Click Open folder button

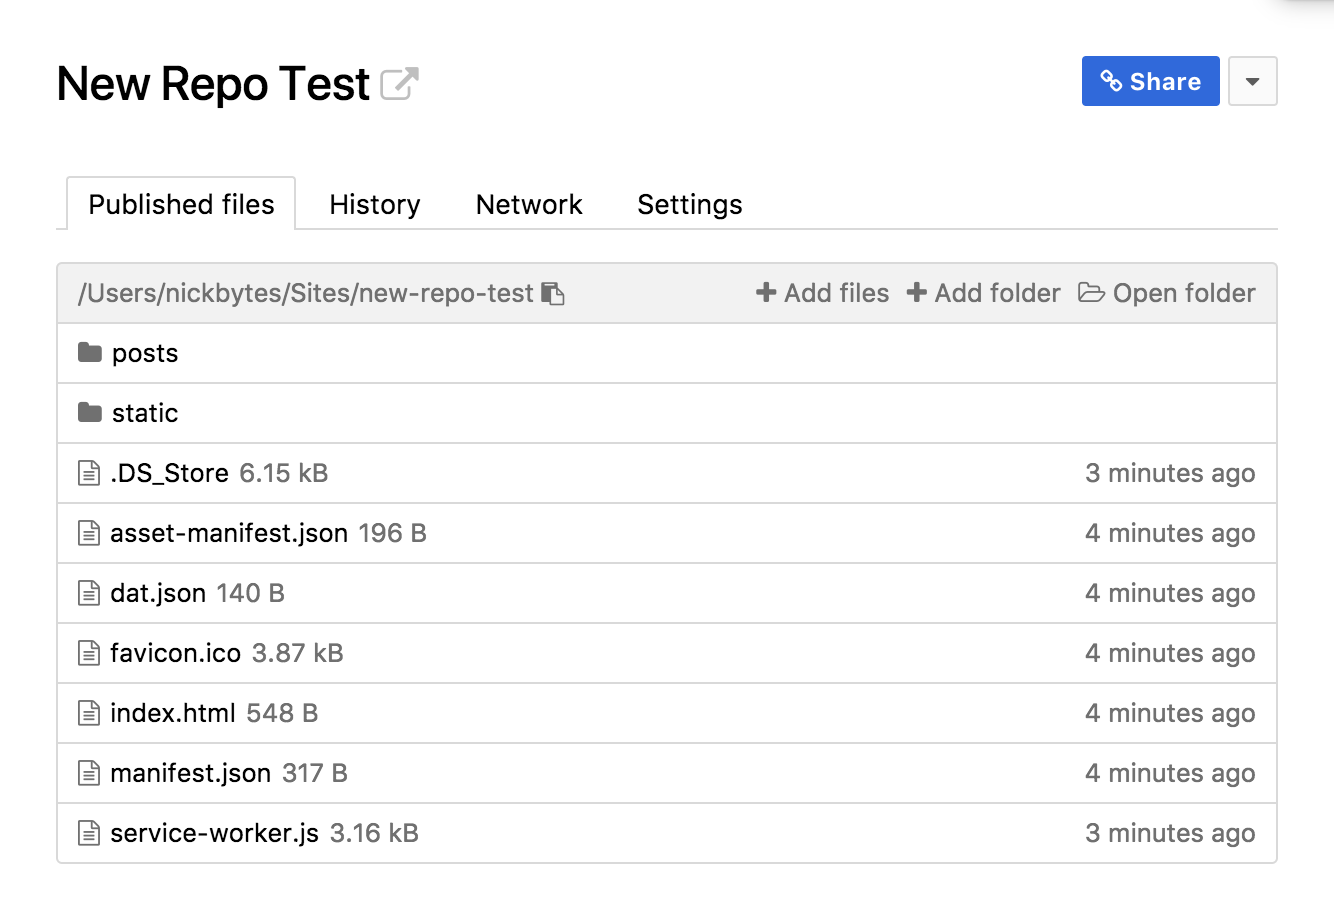point(1167,293)
